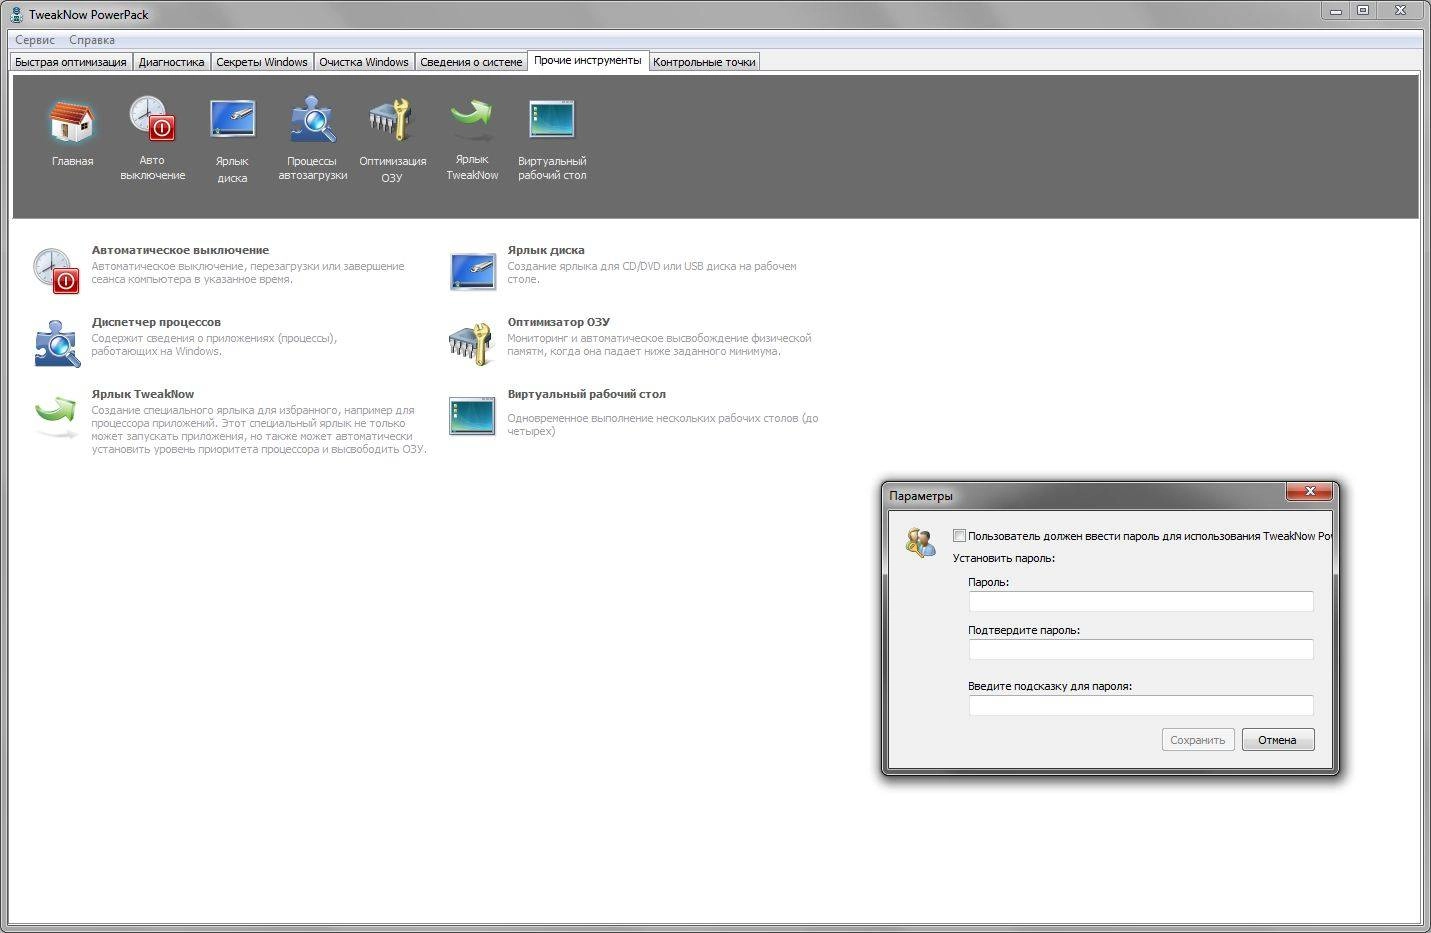Open the Ярлык диска heading link
This screenshot has width=1431, height=933.
point(546,250)
